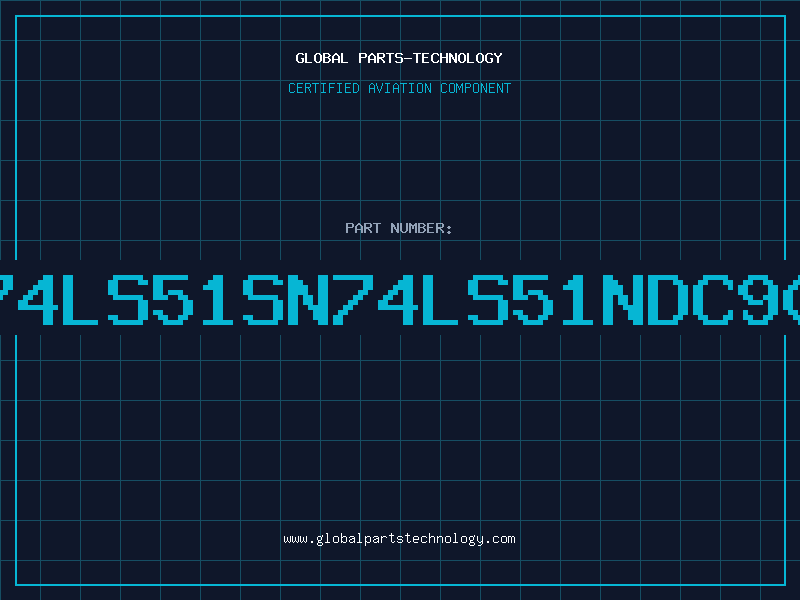This screenshot has height=600, width=800.
Task: Click the letters SN in the part number
Action: 286,299
